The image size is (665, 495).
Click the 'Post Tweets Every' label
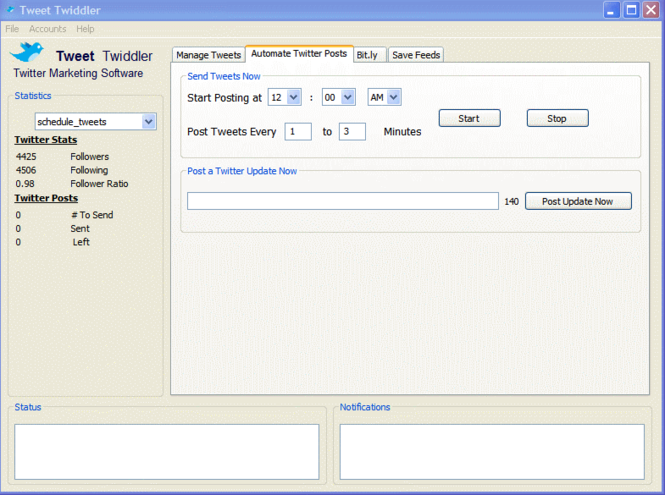[x=232, y=132]
